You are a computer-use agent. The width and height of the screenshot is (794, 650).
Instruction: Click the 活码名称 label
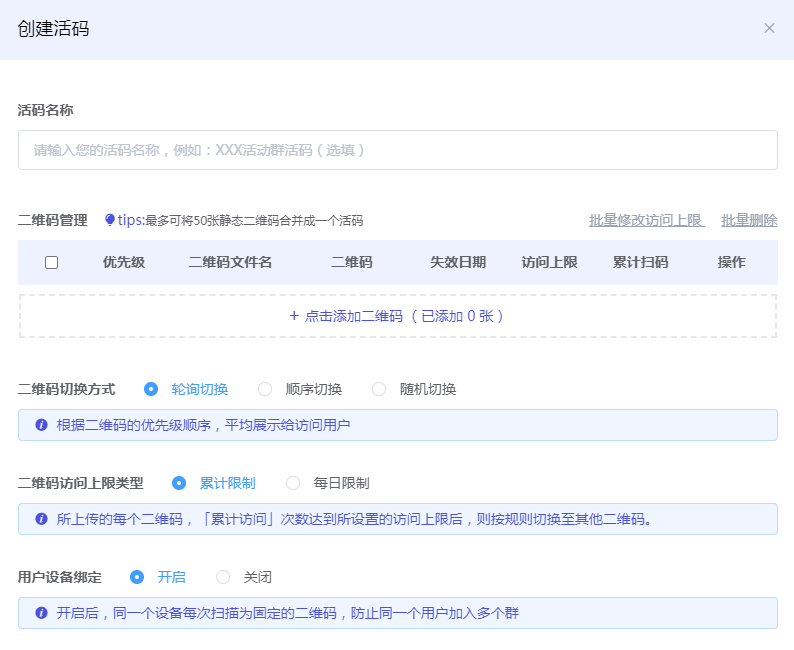pos(46,110)
